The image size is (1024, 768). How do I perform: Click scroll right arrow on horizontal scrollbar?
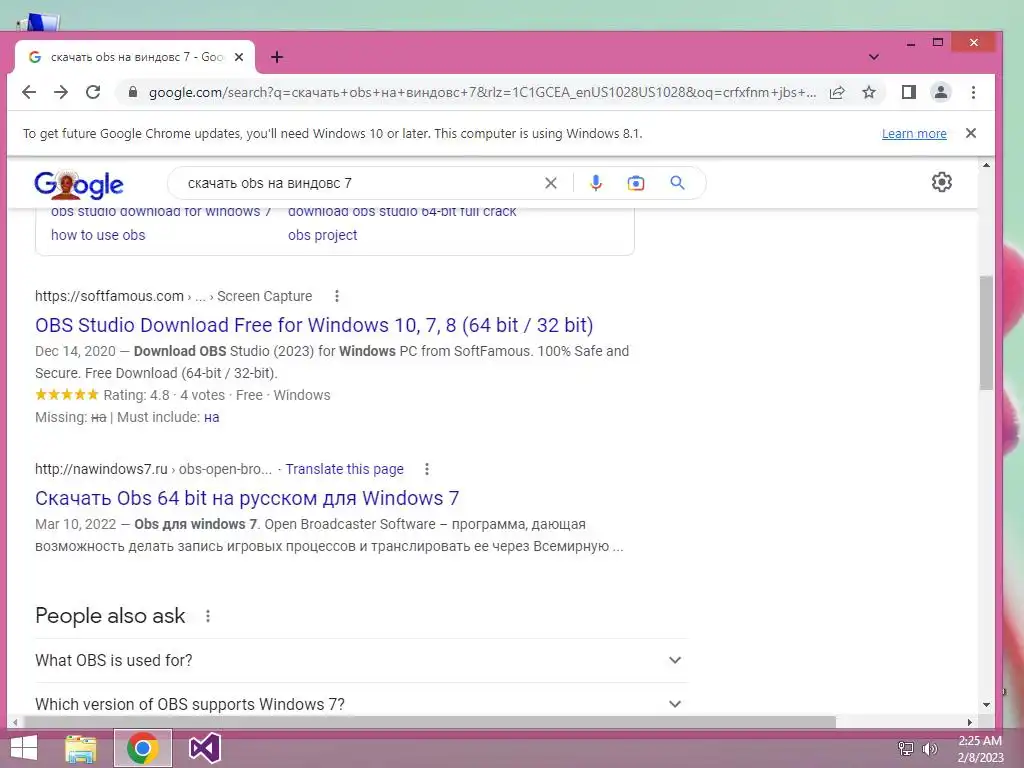[x=970, y=722]
